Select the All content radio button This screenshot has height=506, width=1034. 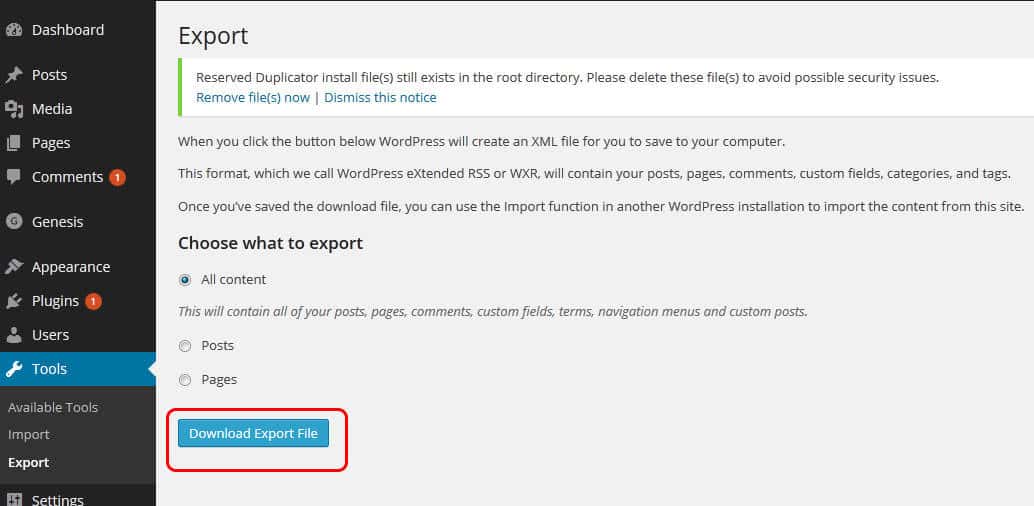[185, 280]
